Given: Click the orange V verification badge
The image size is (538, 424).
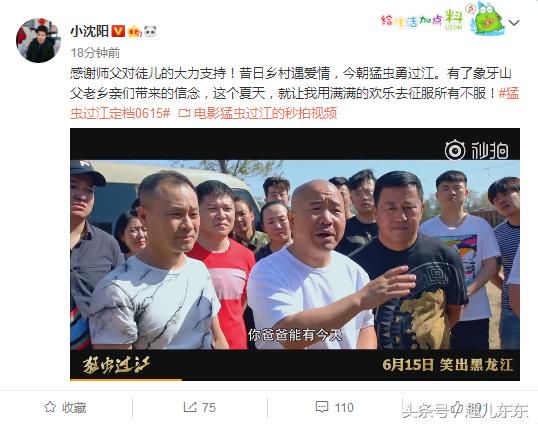Looking at the screenshot, I should coord(118,31).
